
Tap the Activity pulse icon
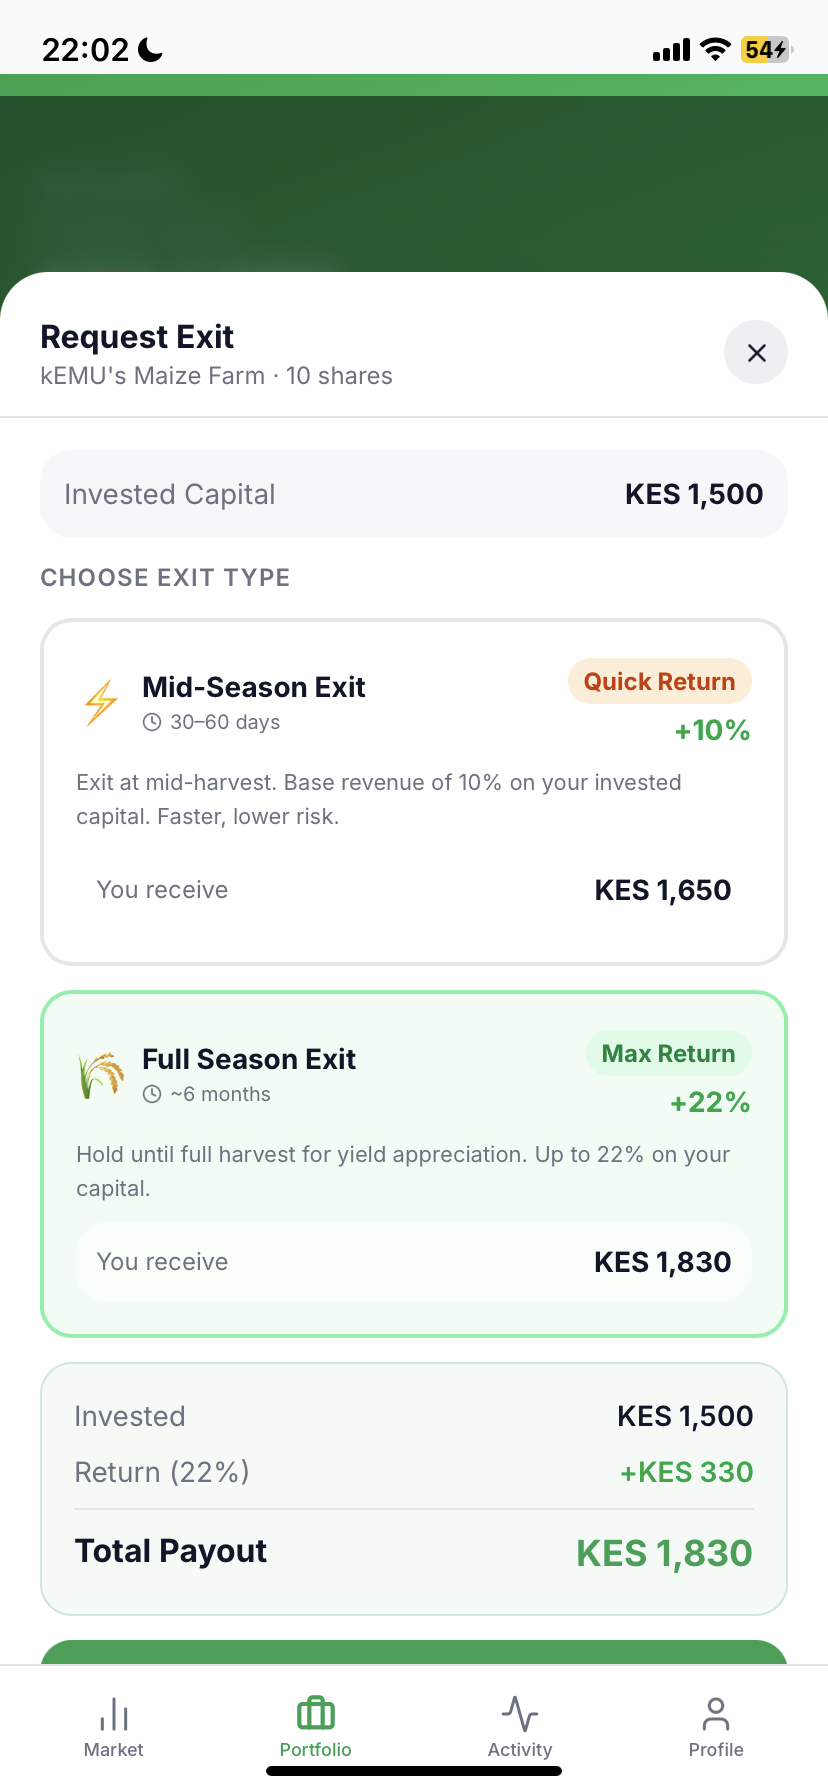520,1713
